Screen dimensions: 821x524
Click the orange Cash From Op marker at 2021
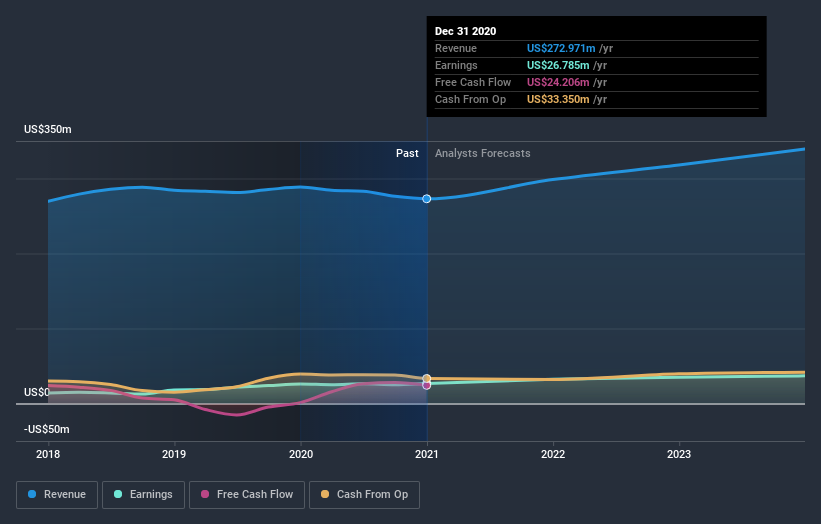click(x=427, y=378)
